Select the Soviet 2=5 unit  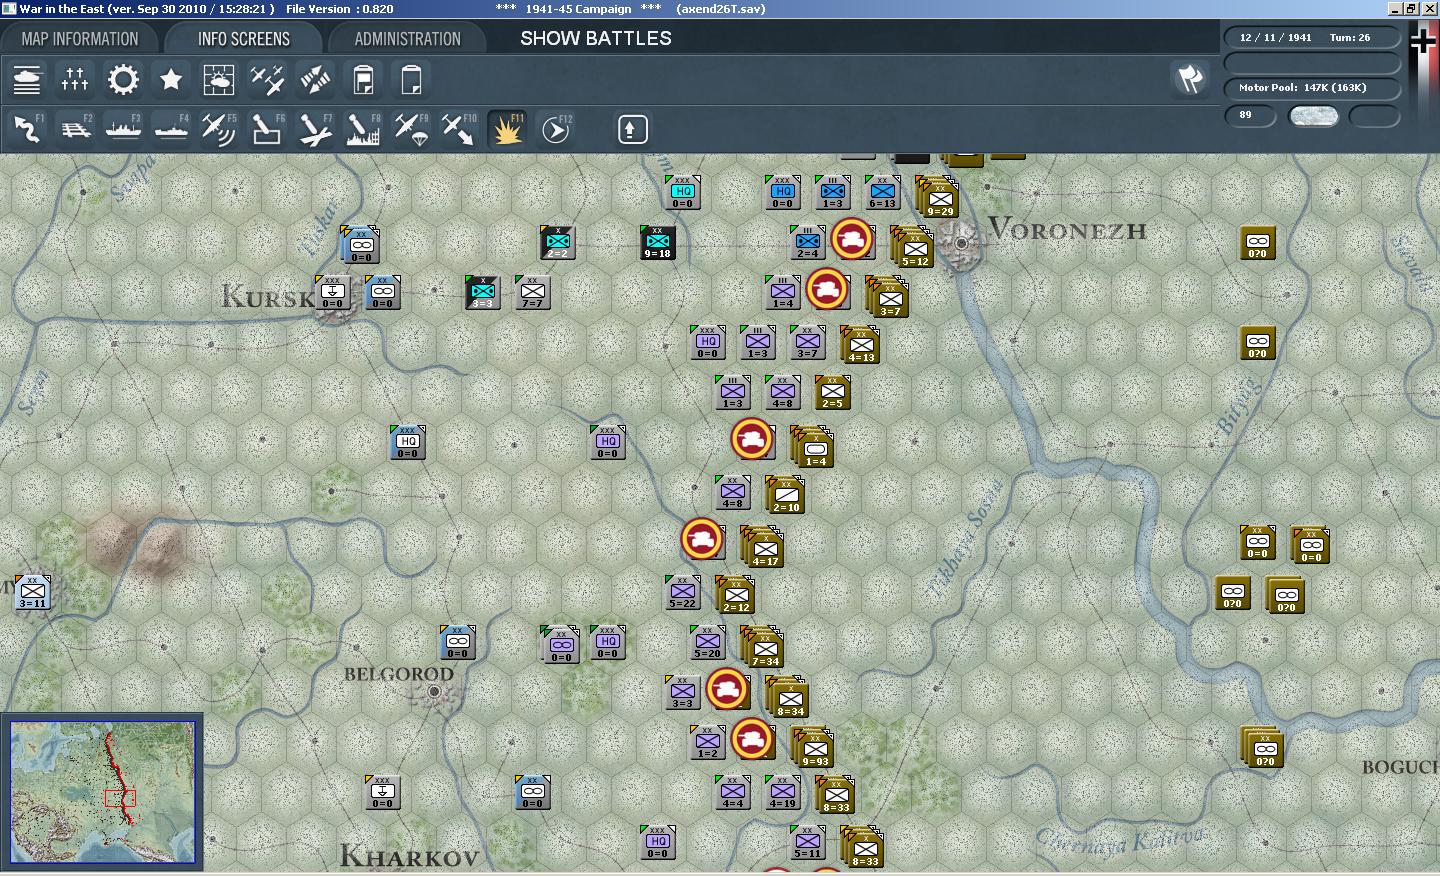pos(832,393)
